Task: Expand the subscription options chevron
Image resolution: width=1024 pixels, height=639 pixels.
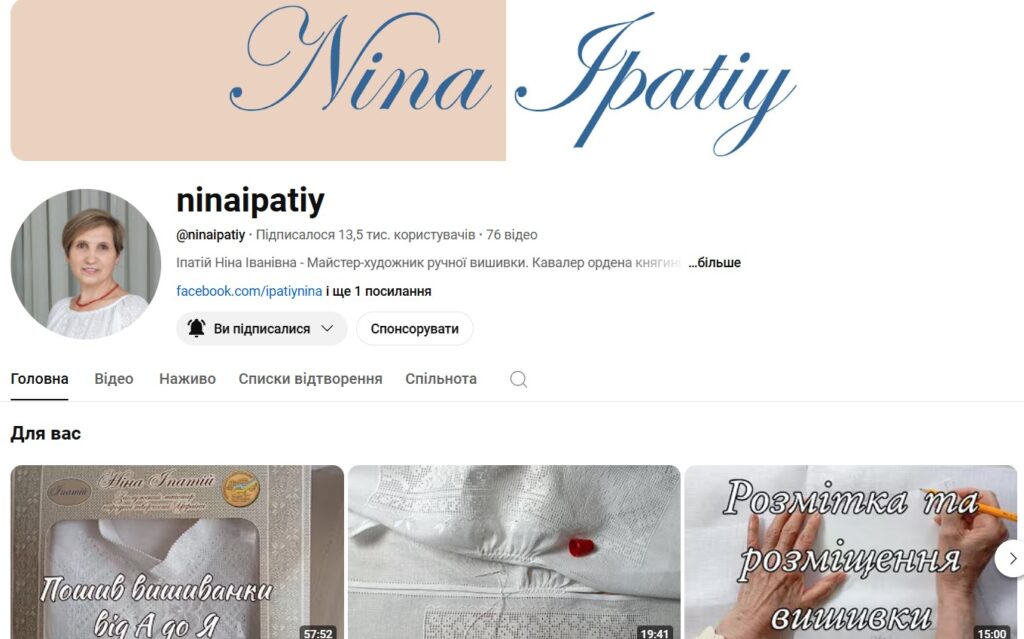Action: [x=327, y=329]
